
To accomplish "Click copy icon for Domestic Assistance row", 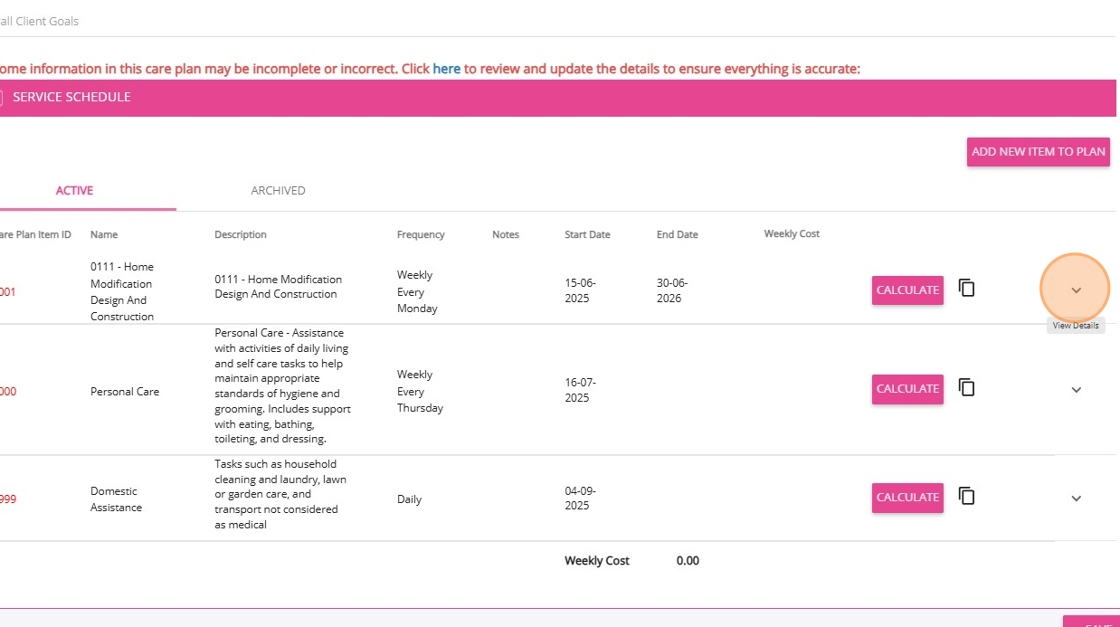I will pyautogui.click(x=966, y=496).
